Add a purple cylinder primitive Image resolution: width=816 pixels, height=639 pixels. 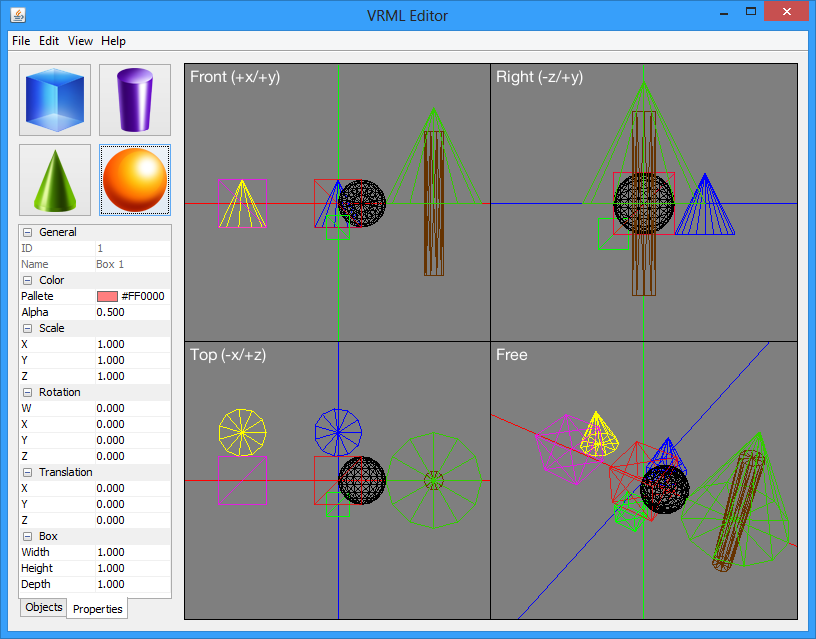[x=135, y=100]
